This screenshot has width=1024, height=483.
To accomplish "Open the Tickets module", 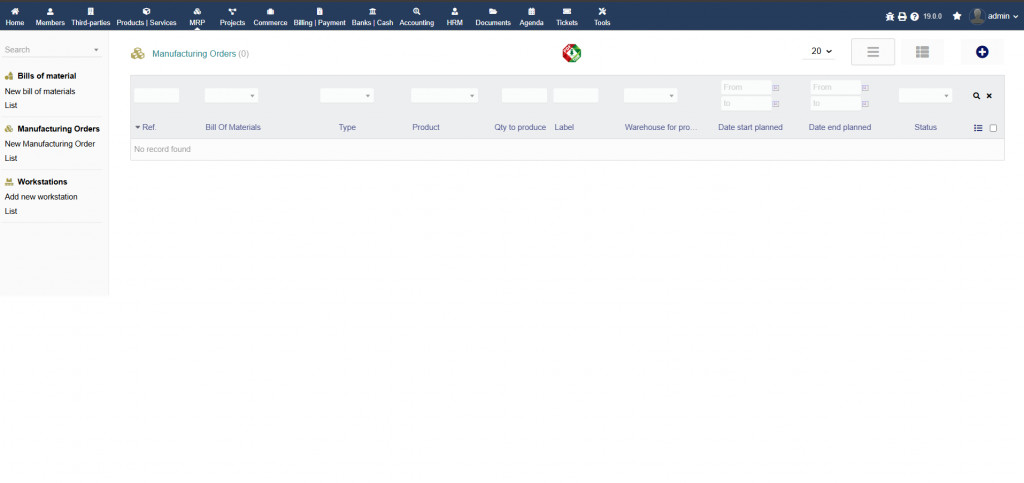I will coord(567,16).
